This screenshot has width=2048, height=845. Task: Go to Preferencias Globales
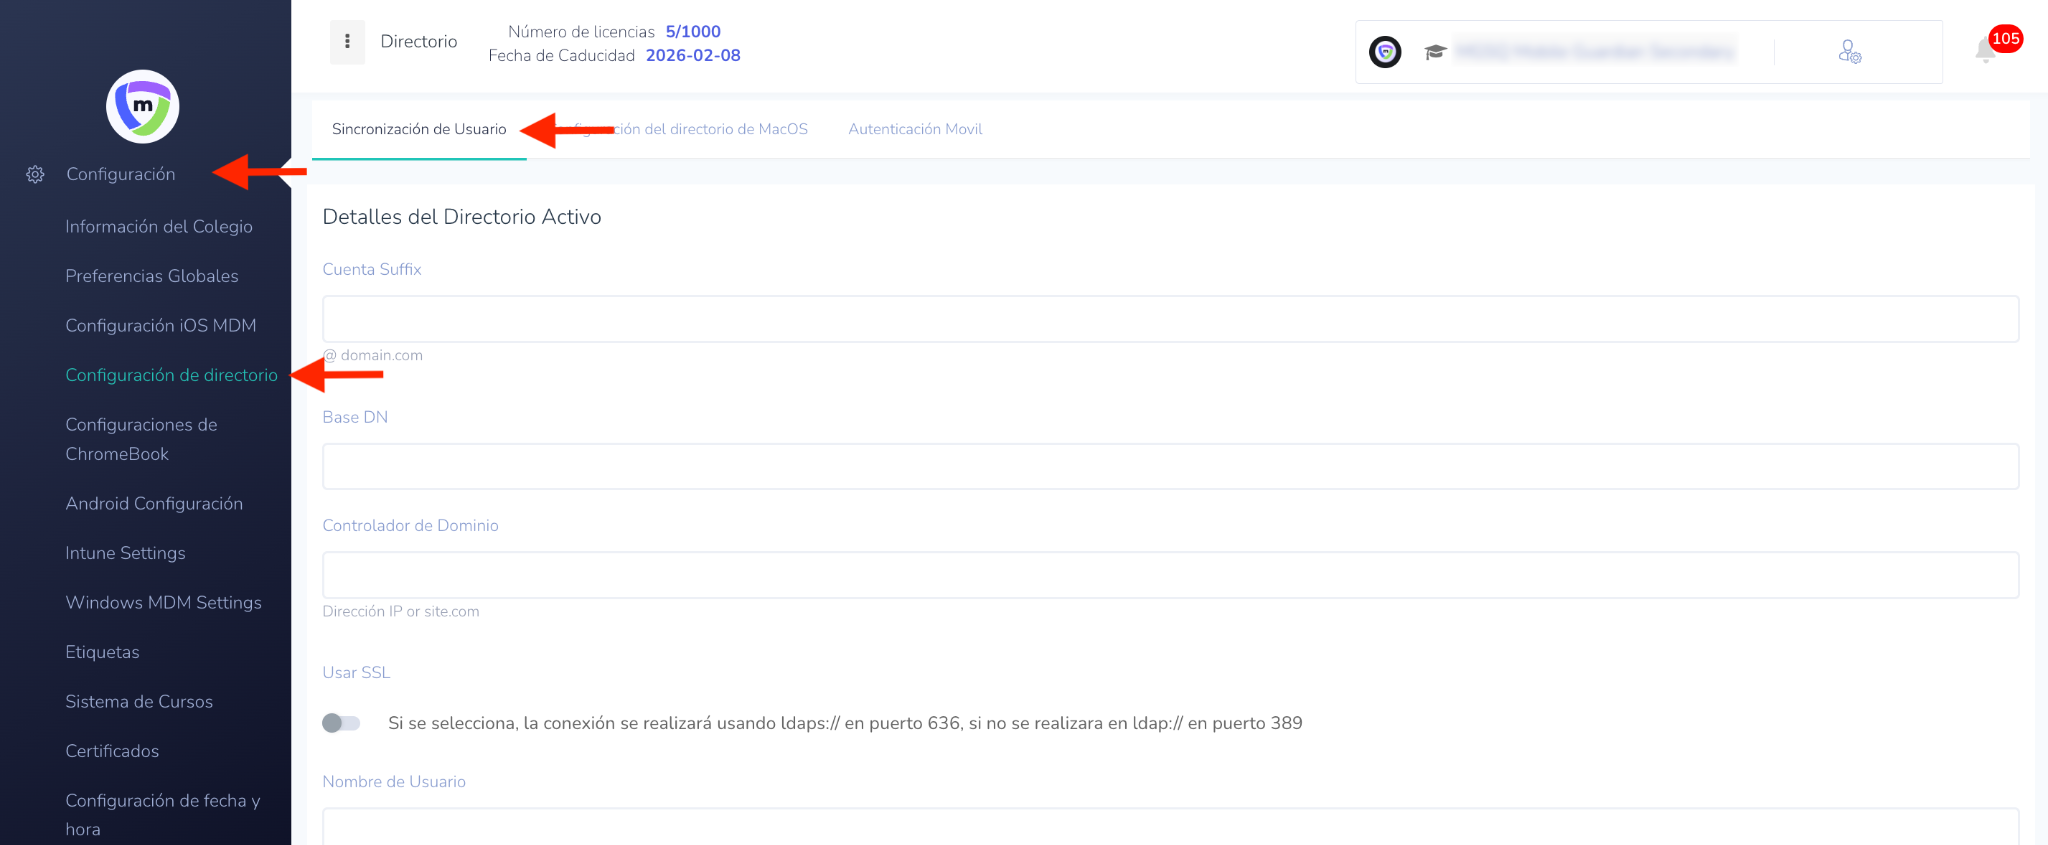tap(152, 276)
